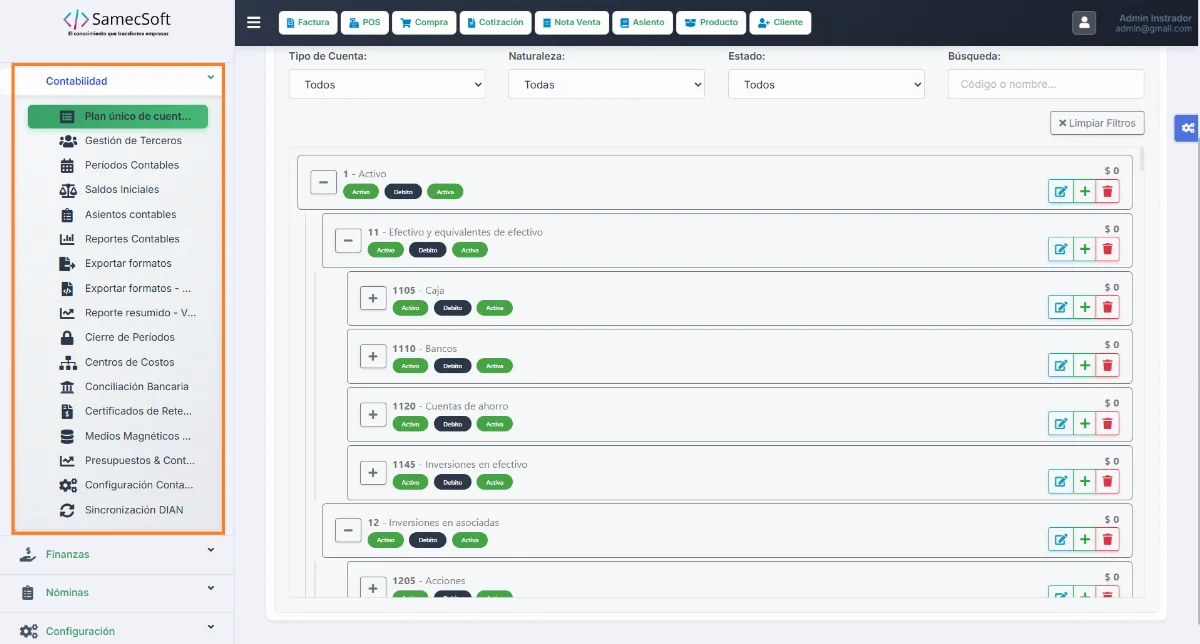Open the user avatar icon
This screenshot has width=1200, height=644.
tap(1084, 23)
